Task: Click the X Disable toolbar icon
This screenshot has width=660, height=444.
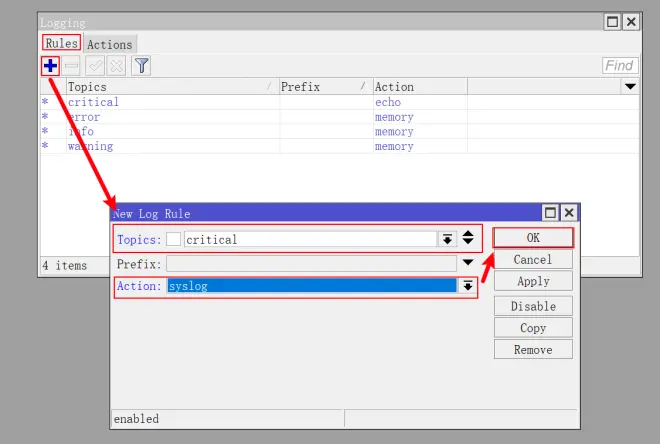Action: coord(116,66)
